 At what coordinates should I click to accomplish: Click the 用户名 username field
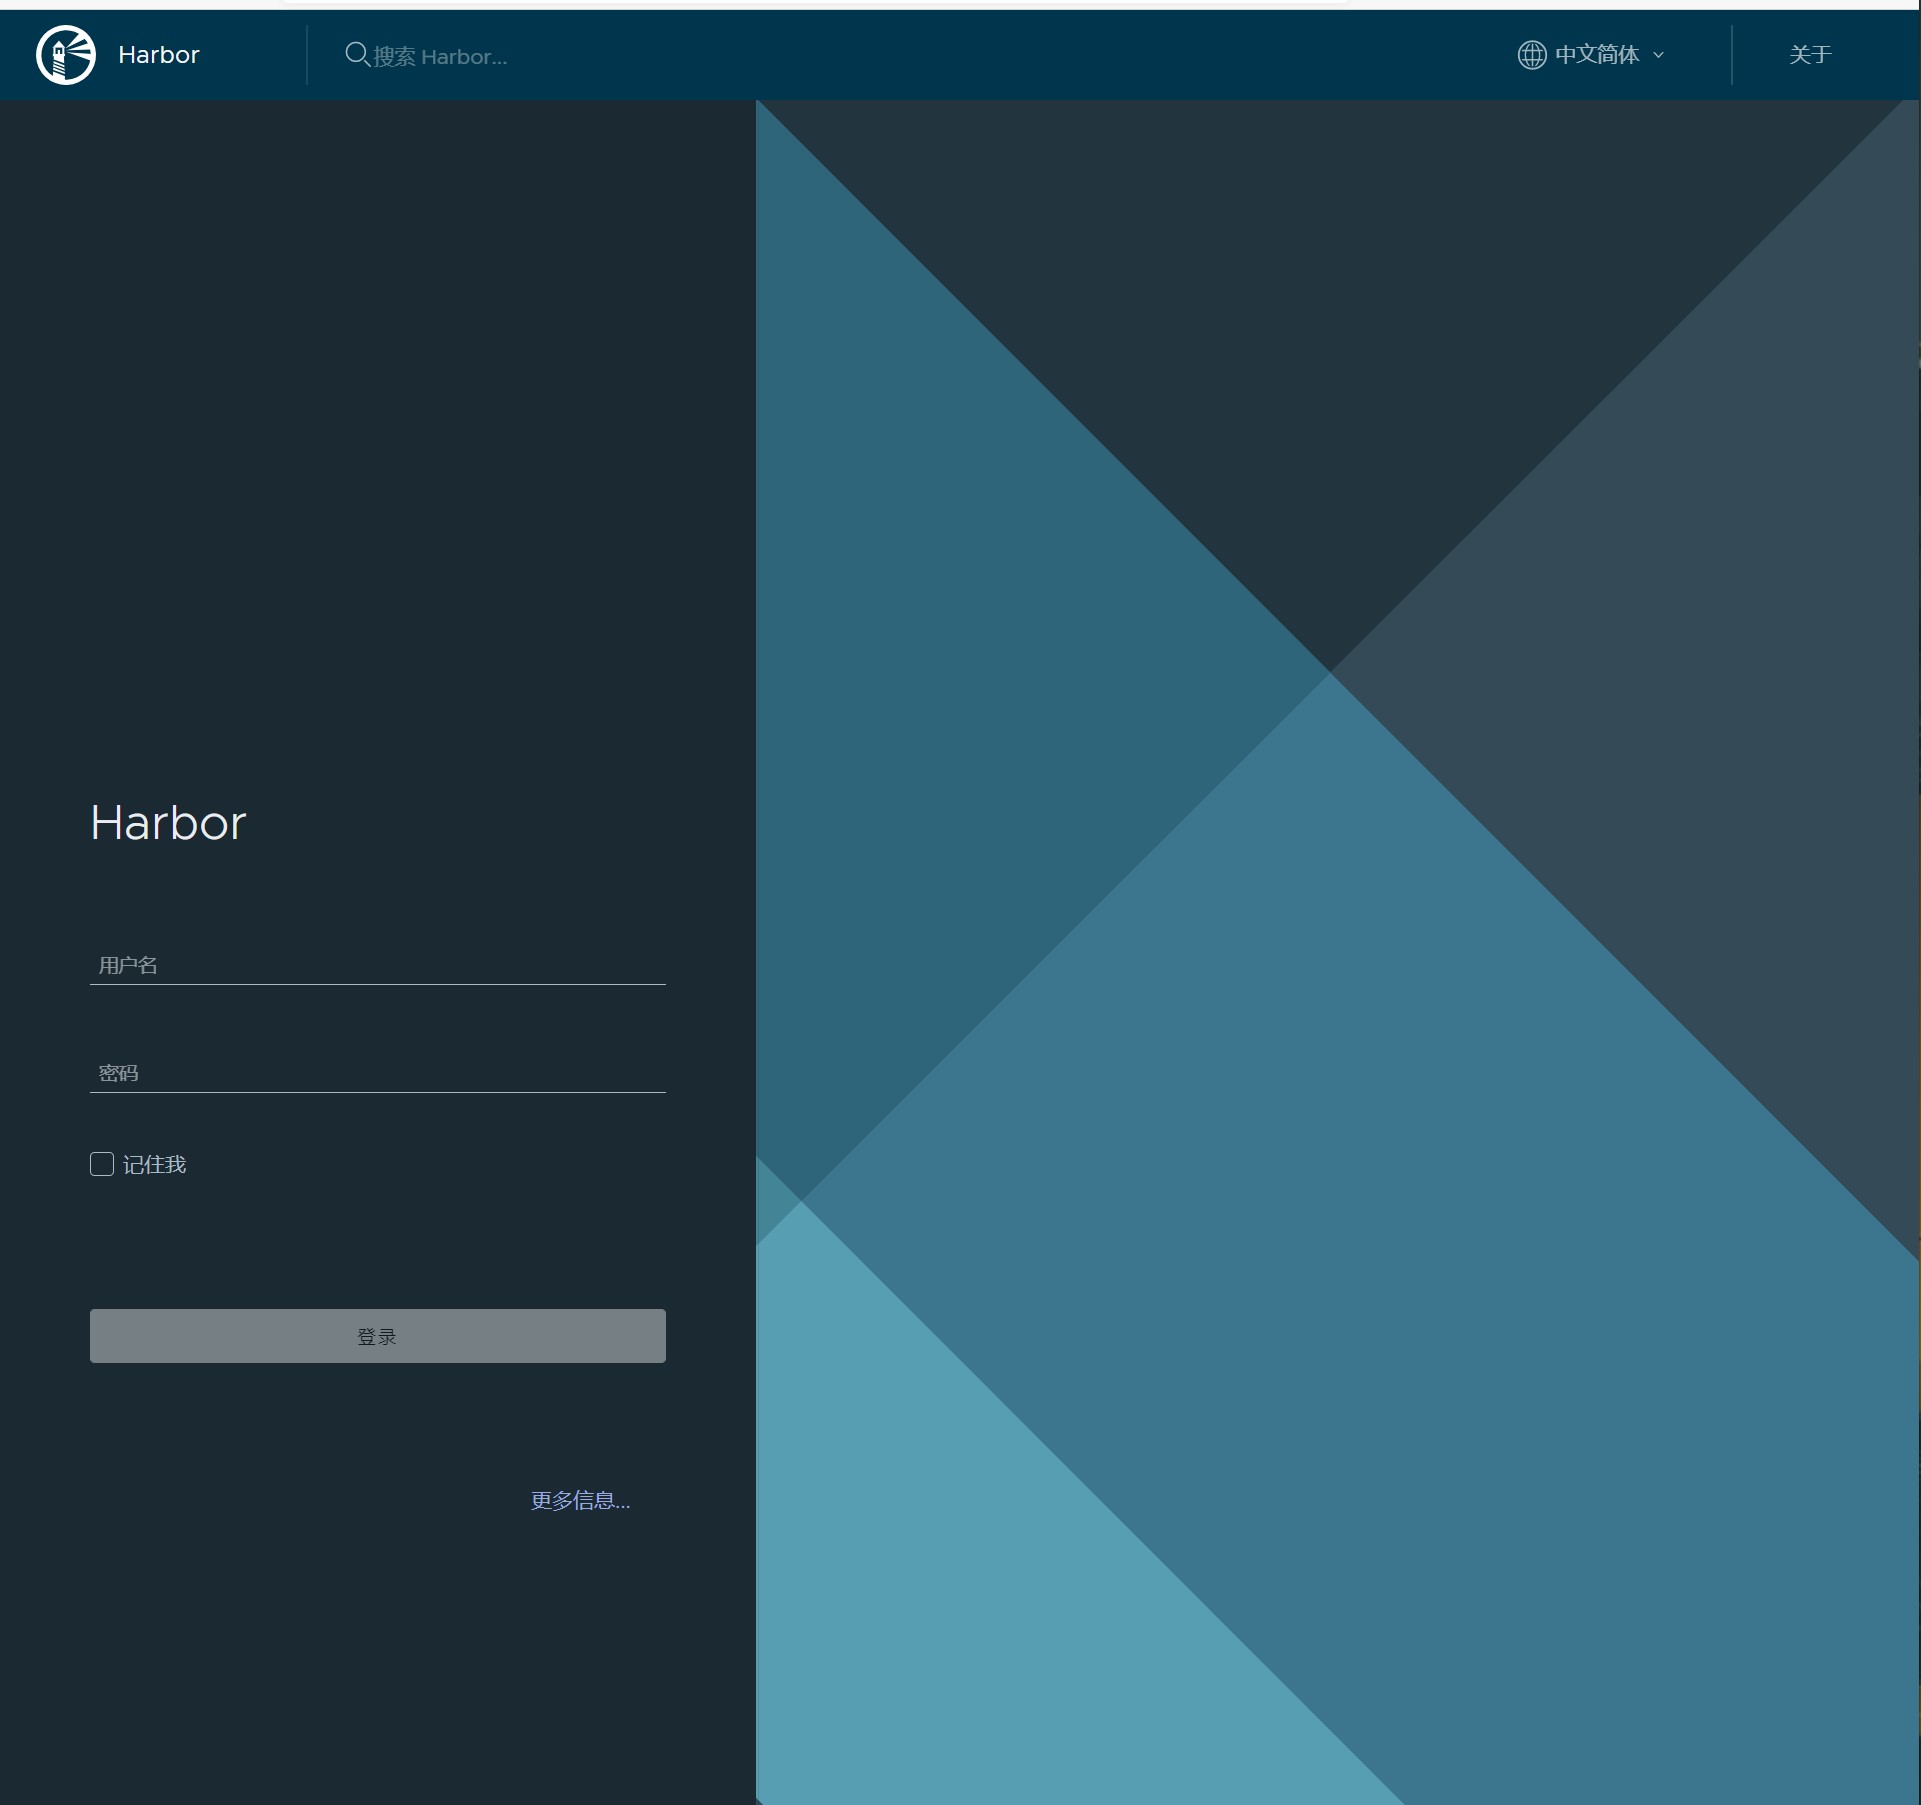[378, 965]
